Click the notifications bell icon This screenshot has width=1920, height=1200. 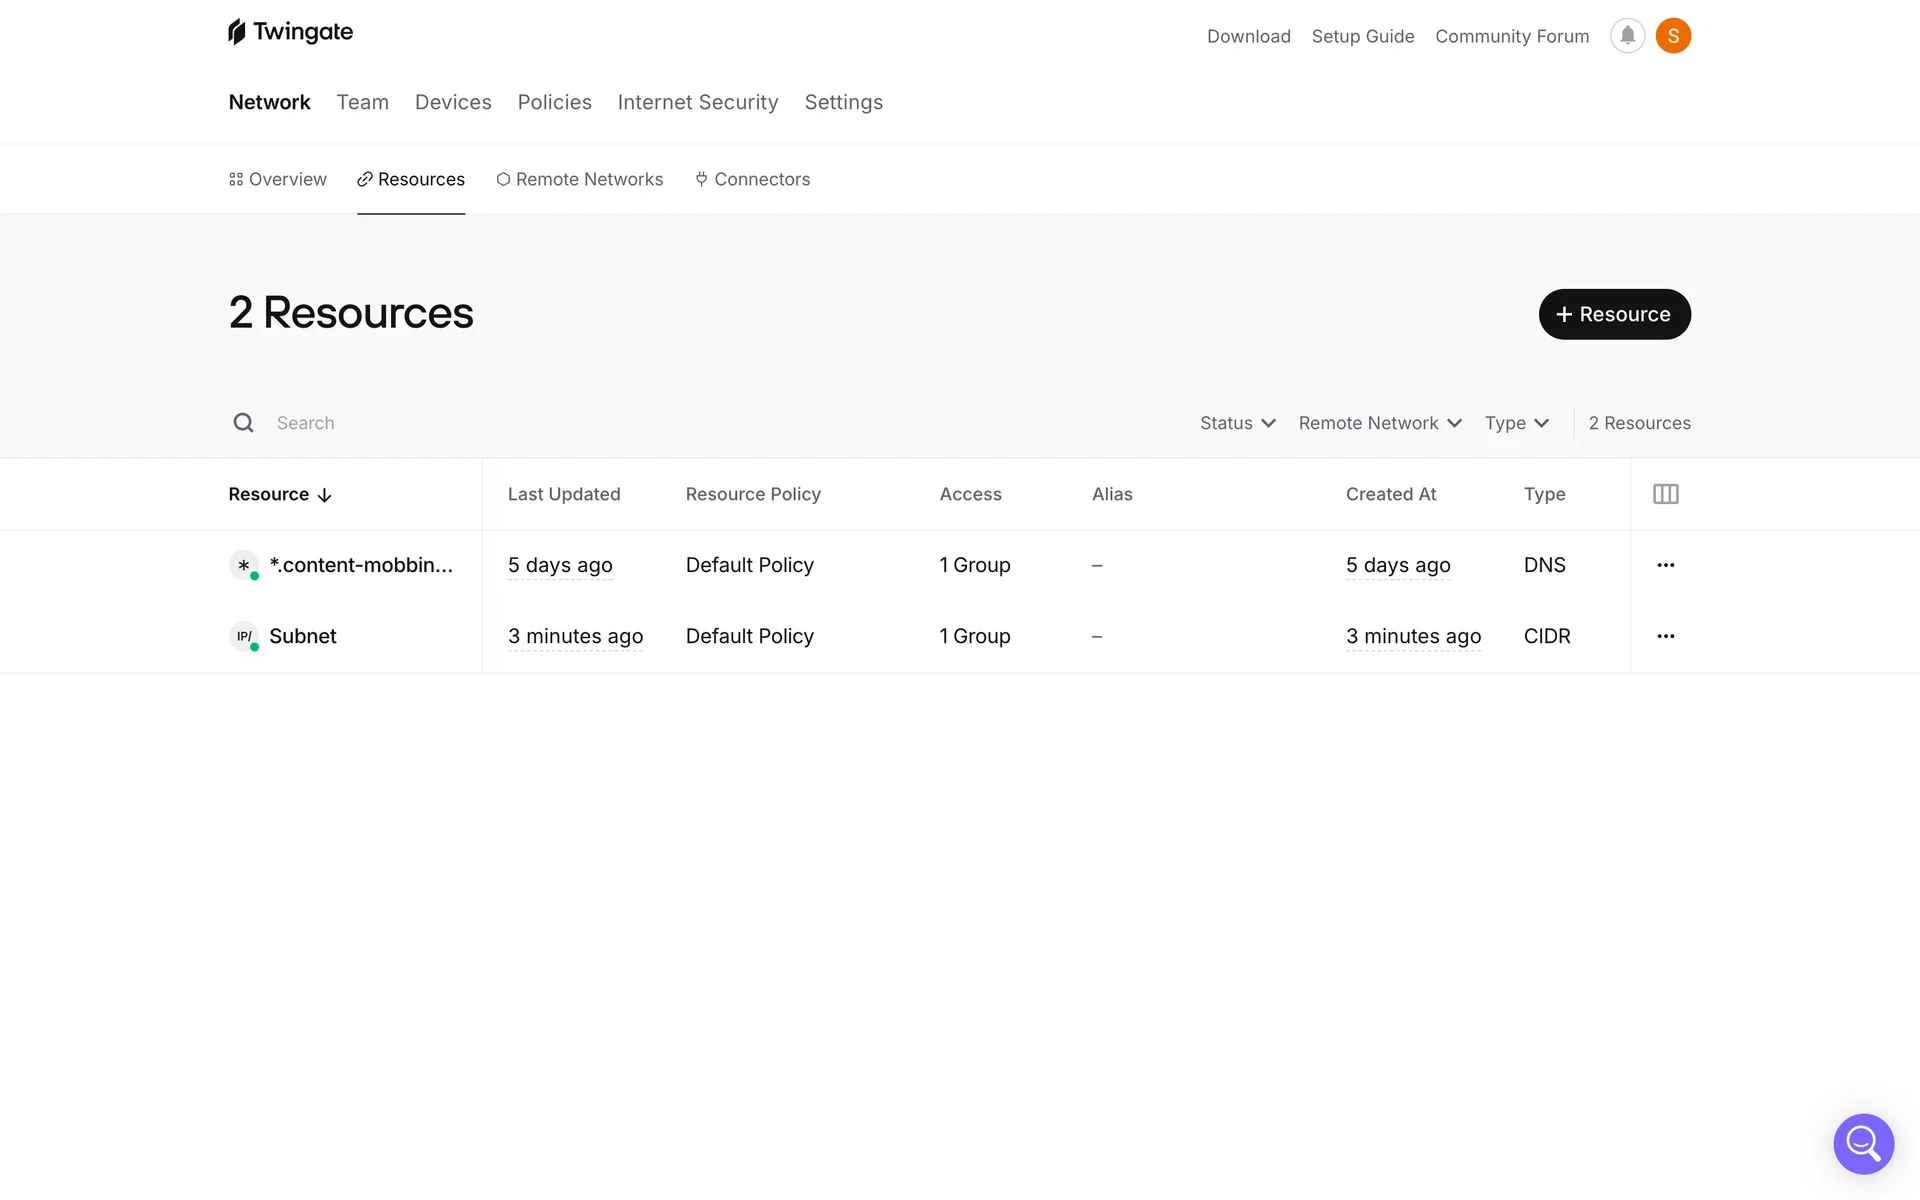1627,36
